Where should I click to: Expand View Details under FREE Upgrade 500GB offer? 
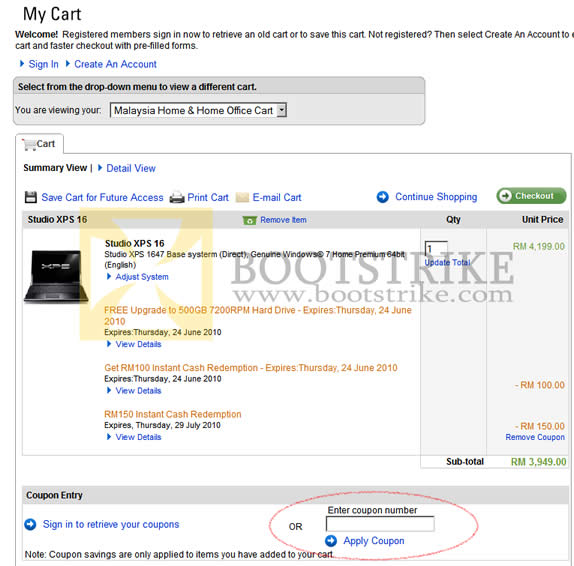(x=138, y=344)
